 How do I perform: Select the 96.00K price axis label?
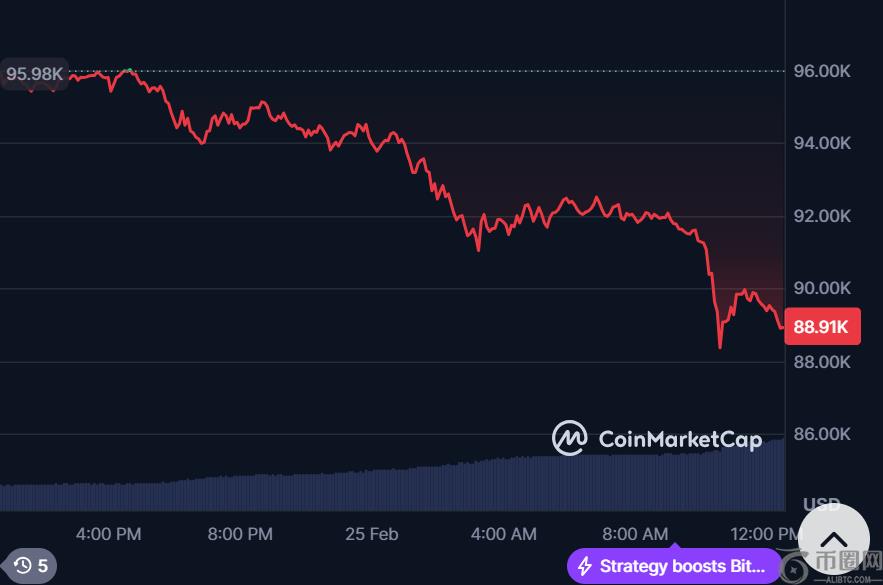(x=822, y=71)
